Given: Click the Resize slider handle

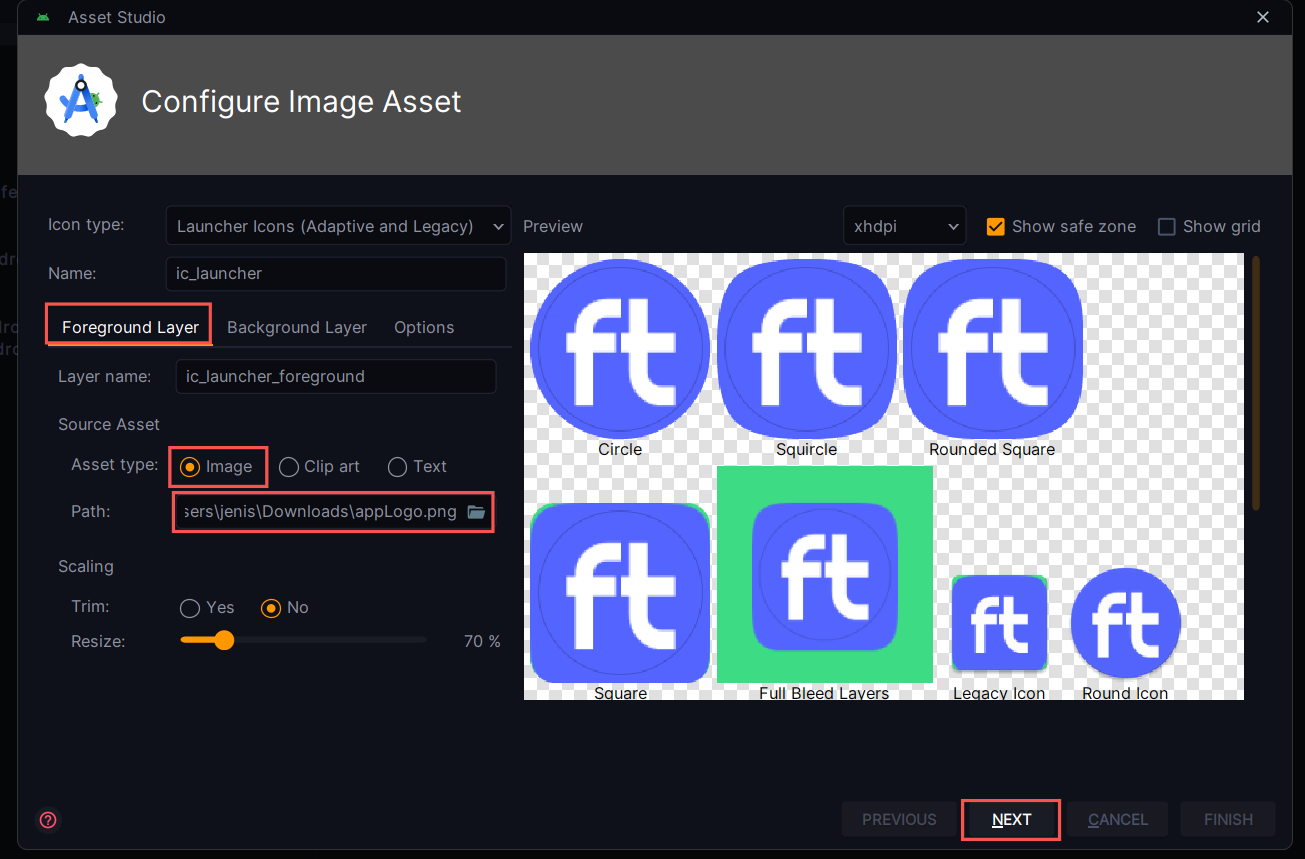Looking at the screenshot, I should [x=224, y=640].
